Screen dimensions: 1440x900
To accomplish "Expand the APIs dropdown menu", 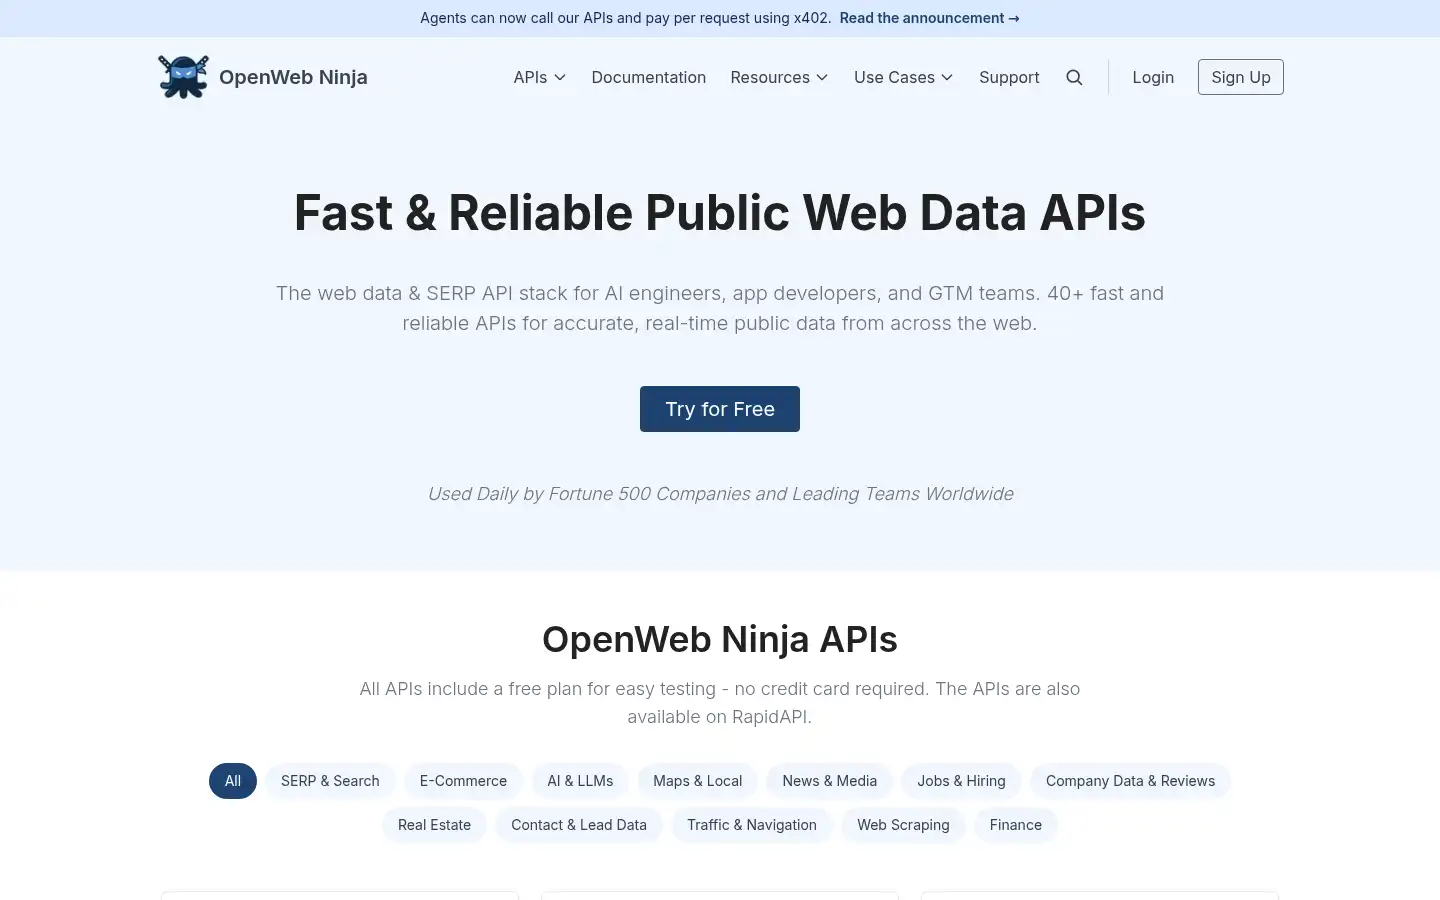I will click(540, 77).
